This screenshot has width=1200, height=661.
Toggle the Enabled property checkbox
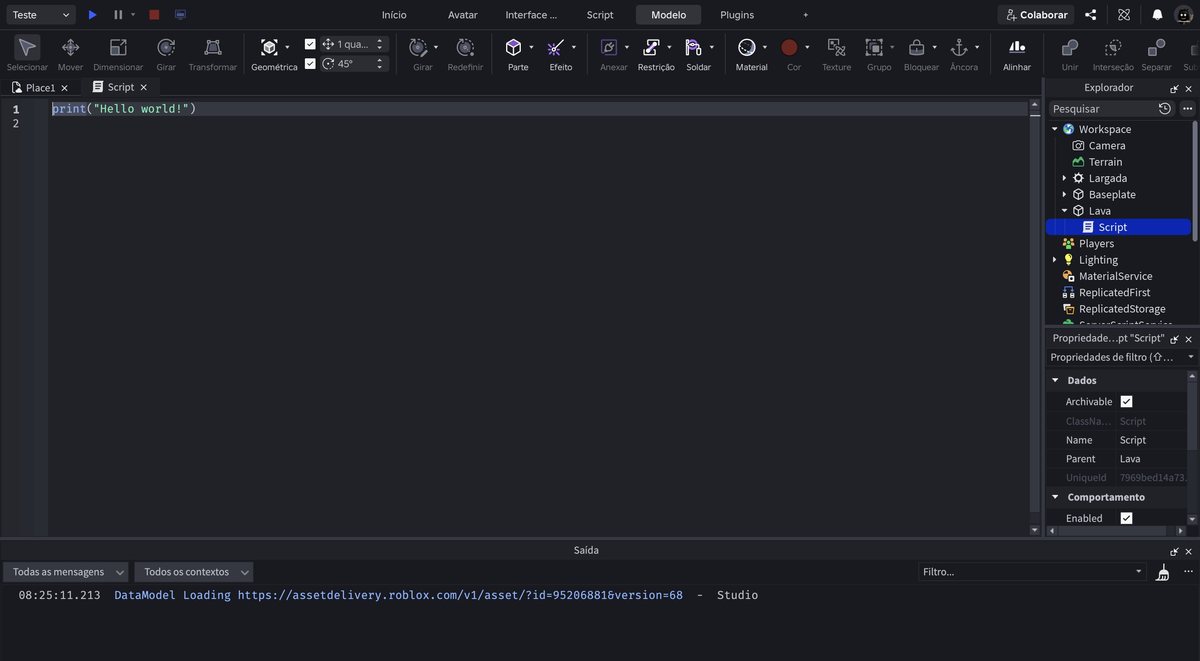point(1126,518)
